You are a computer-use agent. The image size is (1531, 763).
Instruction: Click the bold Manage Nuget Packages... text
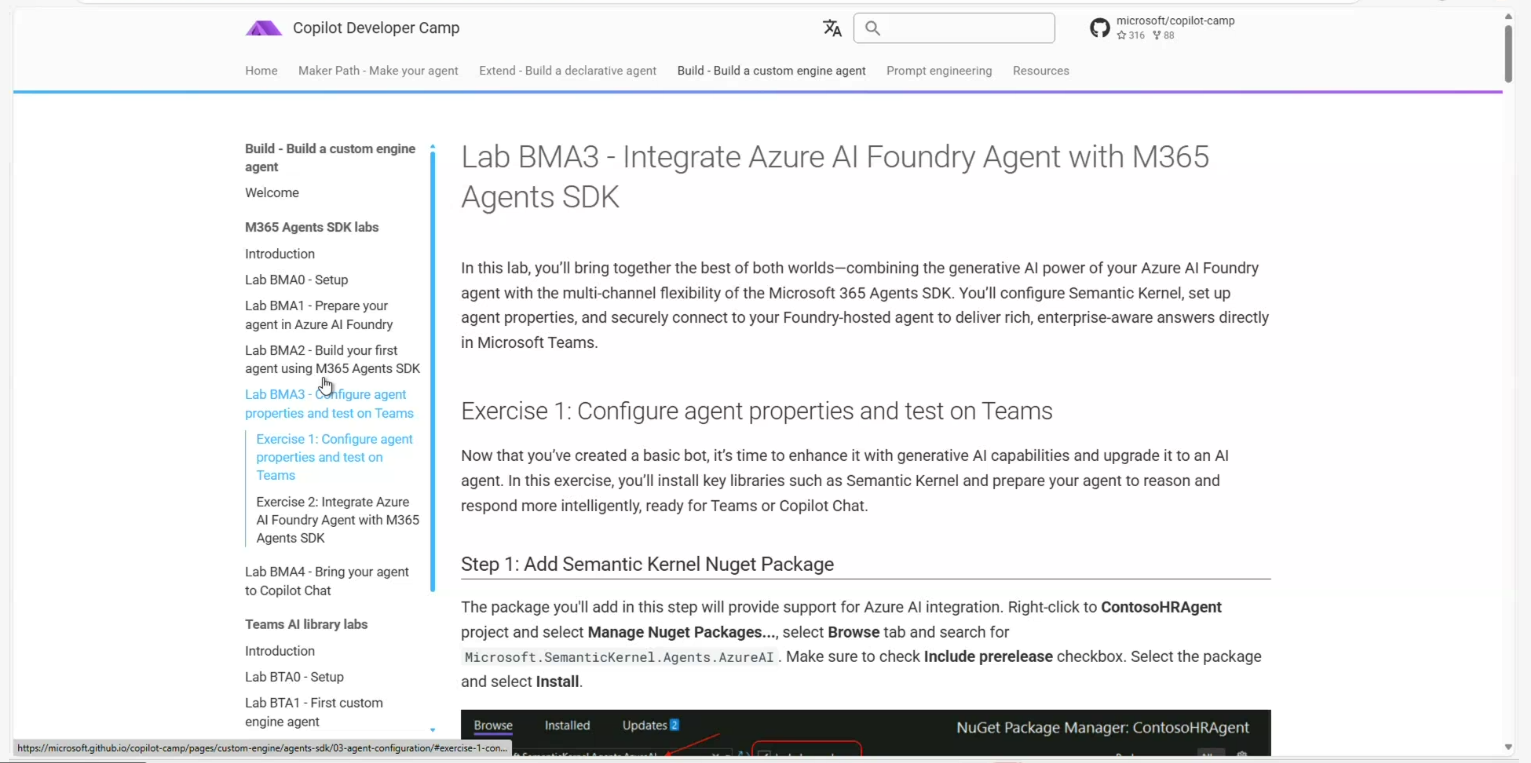(x=681, y=632)
